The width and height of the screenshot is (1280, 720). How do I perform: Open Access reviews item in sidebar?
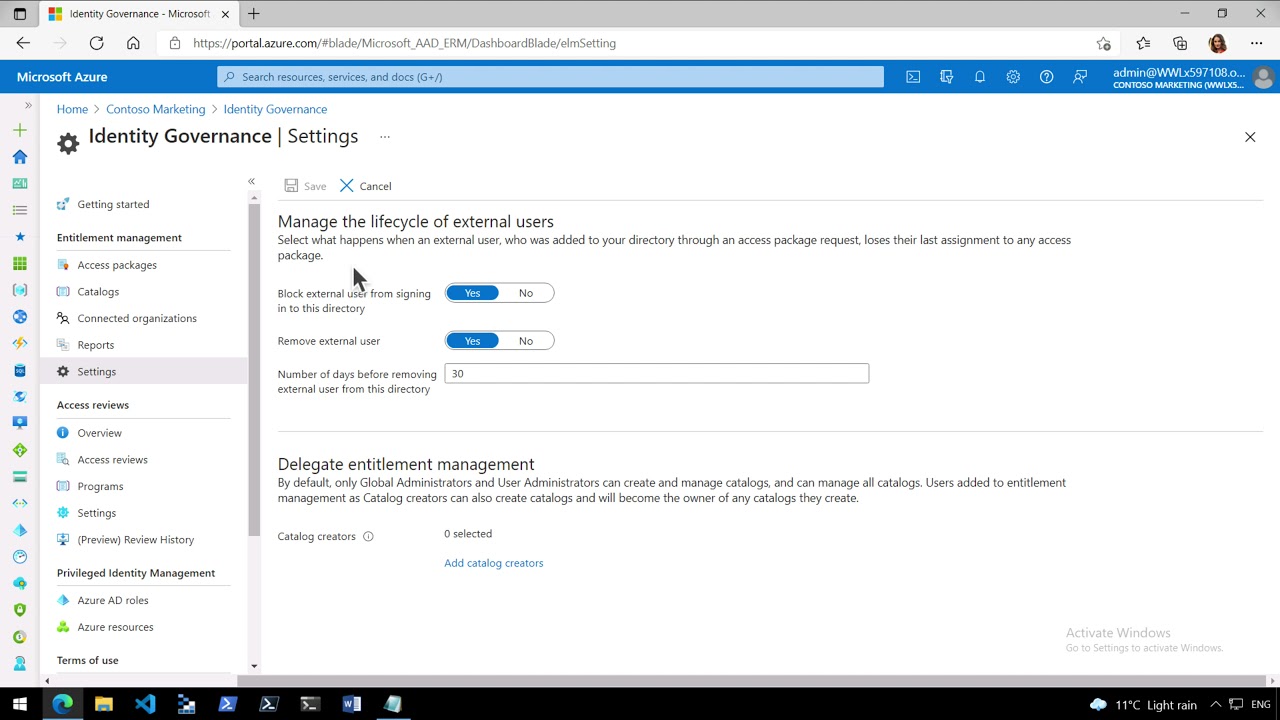(x=112, y=460)
